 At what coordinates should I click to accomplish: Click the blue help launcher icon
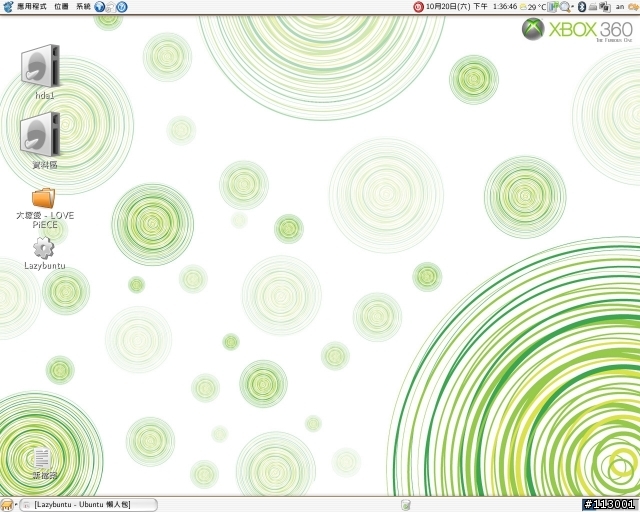(122, 7)
